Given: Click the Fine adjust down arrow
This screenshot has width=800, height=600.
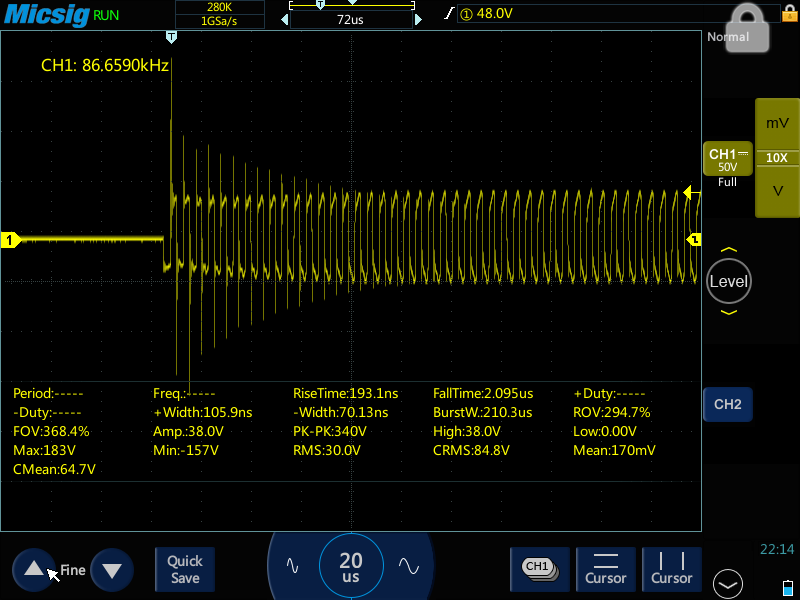Looking at the screenshot, I should coord(112,569).
